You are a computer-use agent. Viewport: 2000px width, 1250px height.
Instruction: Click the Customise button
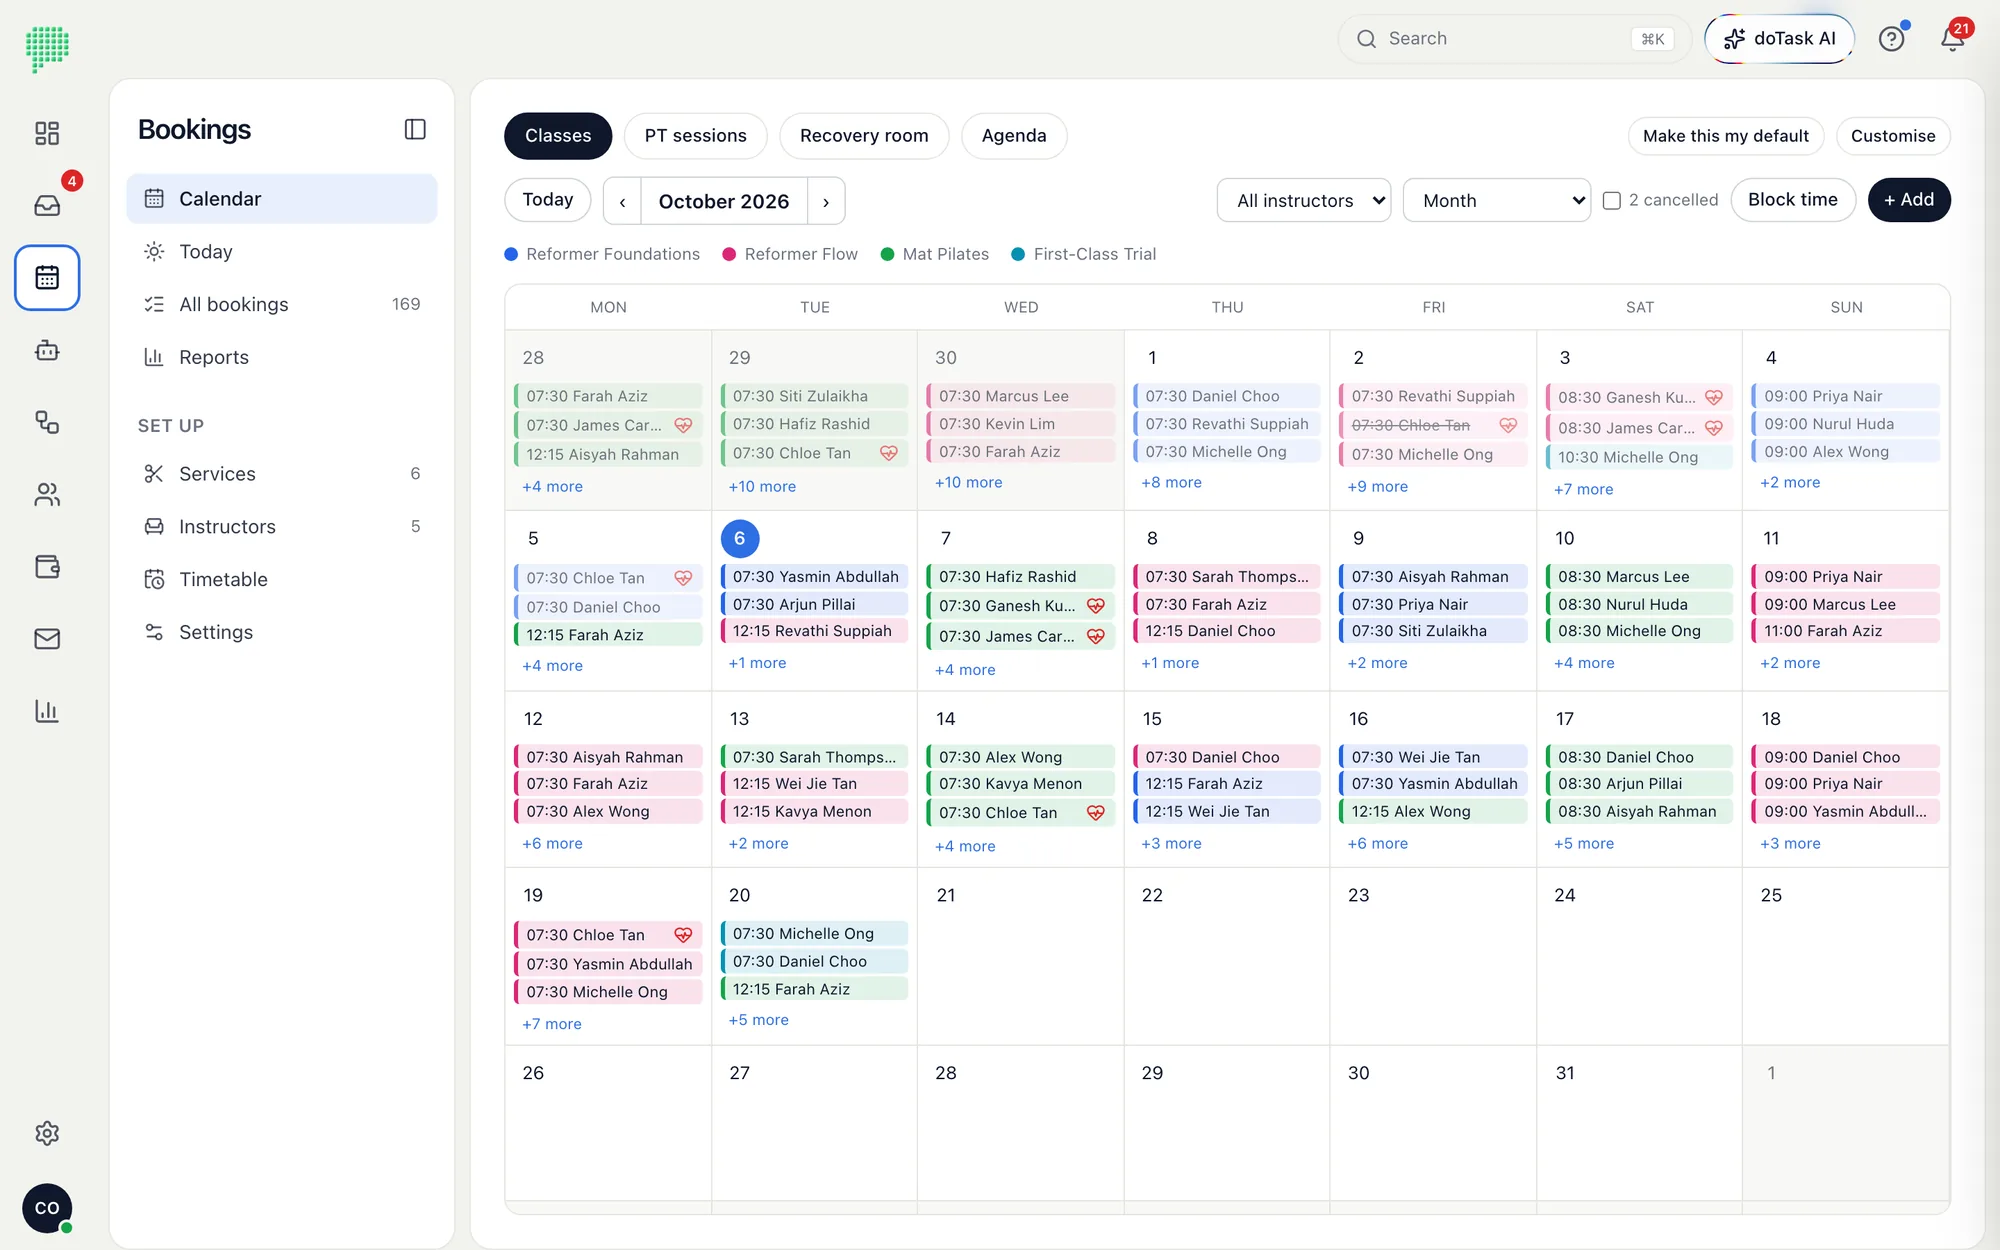(1893, 136)
